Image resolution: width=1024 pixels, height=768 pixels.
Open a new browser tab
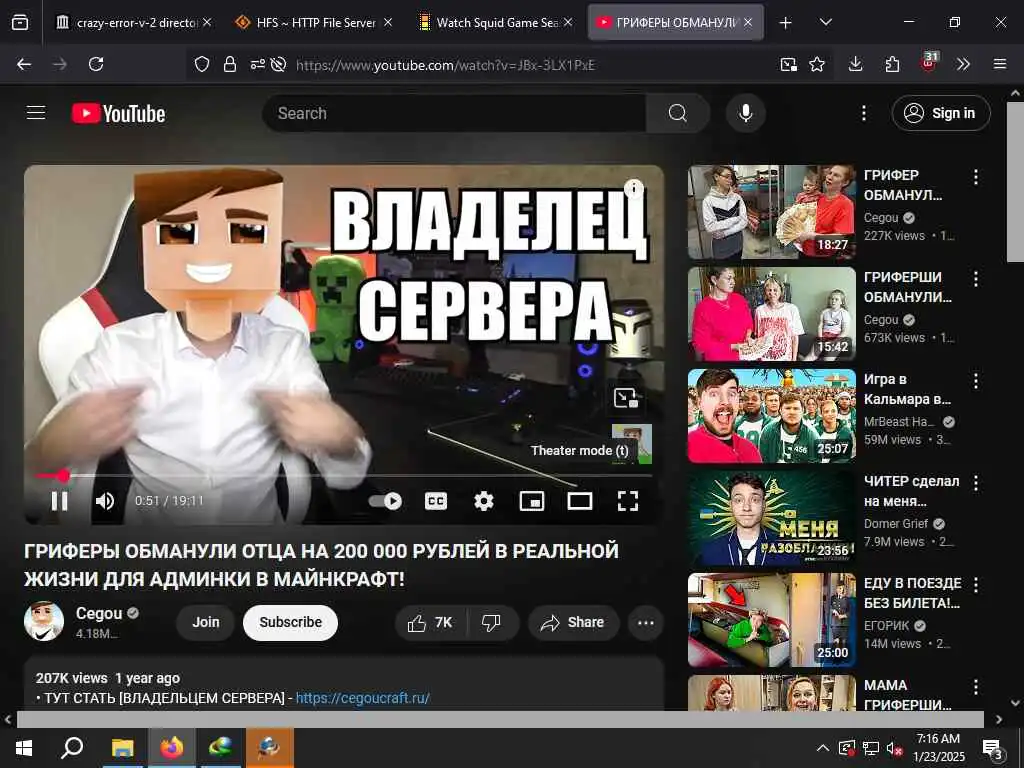(786, 23)
